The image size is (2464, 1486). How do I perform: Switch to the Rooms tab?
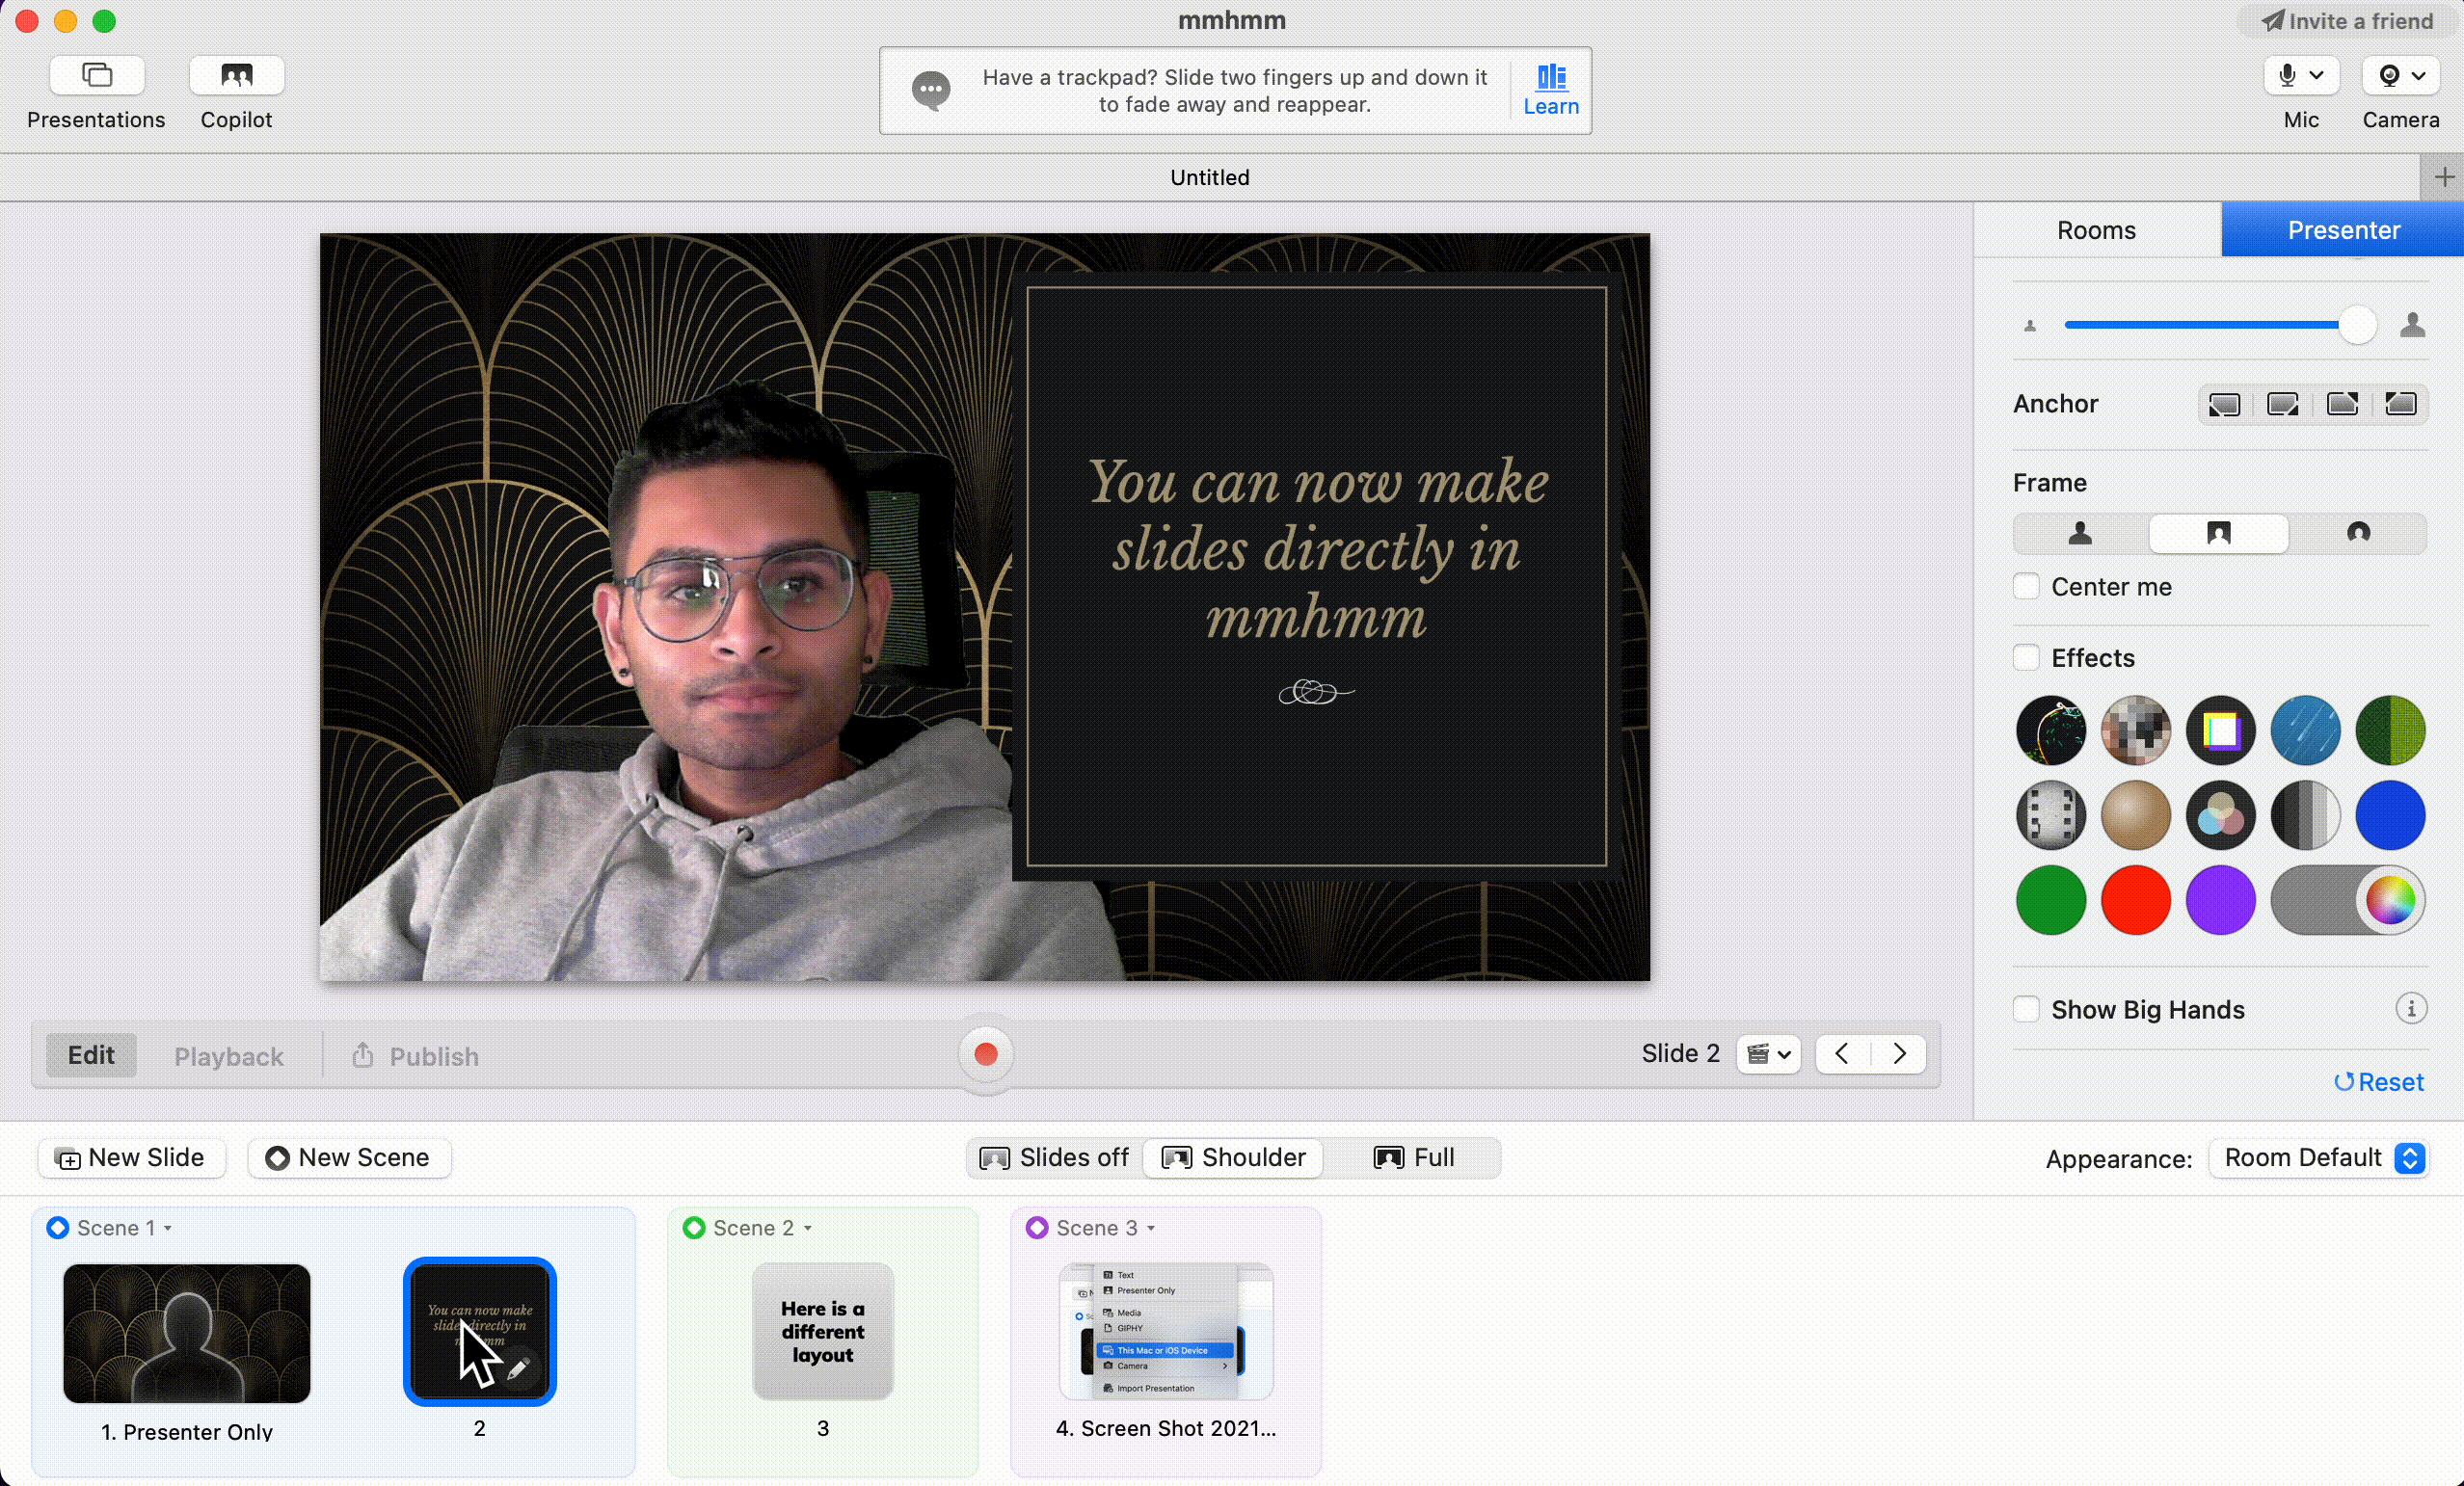2098,230
